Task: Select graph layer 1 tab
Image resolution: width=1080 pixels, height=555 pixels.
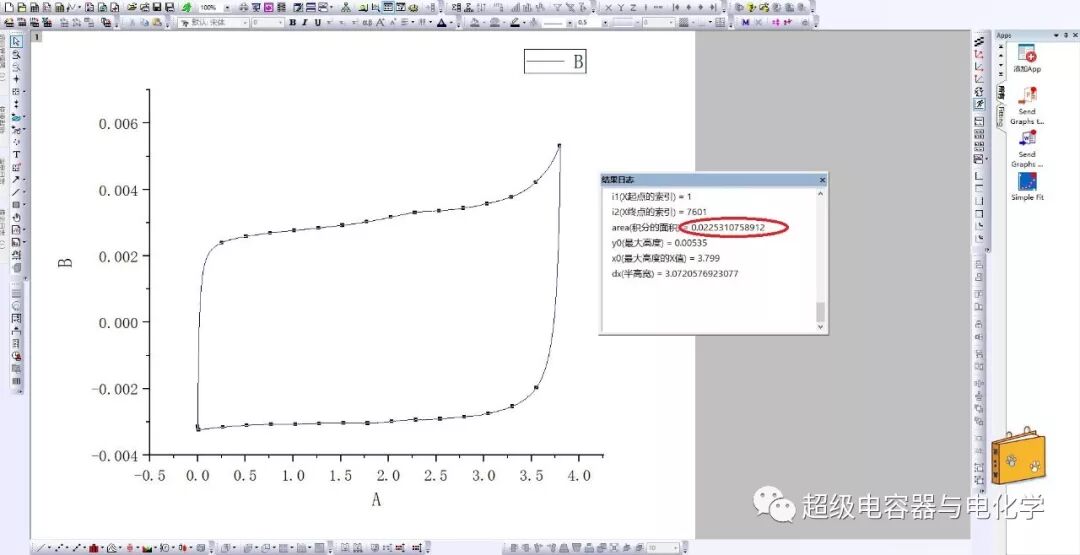Action: (x=38, y=36)
